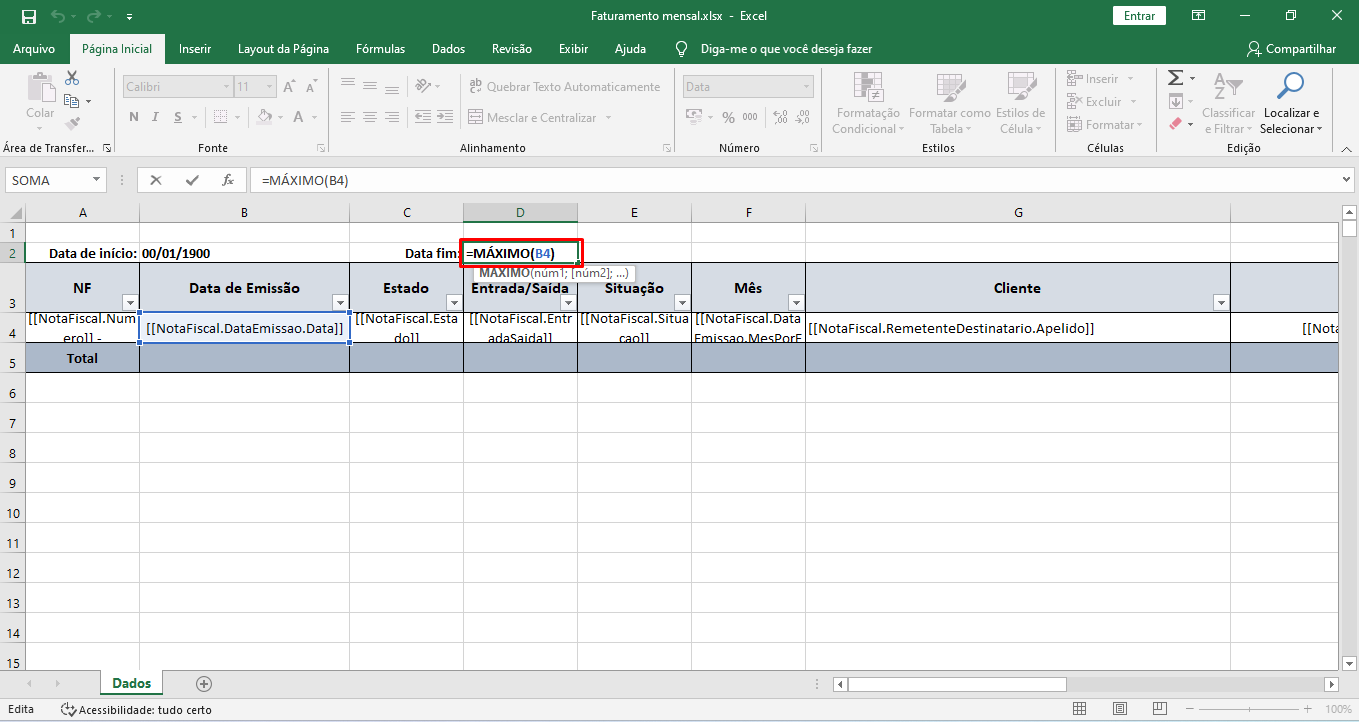Click the Compartilhar share button

coord(1291,49)
